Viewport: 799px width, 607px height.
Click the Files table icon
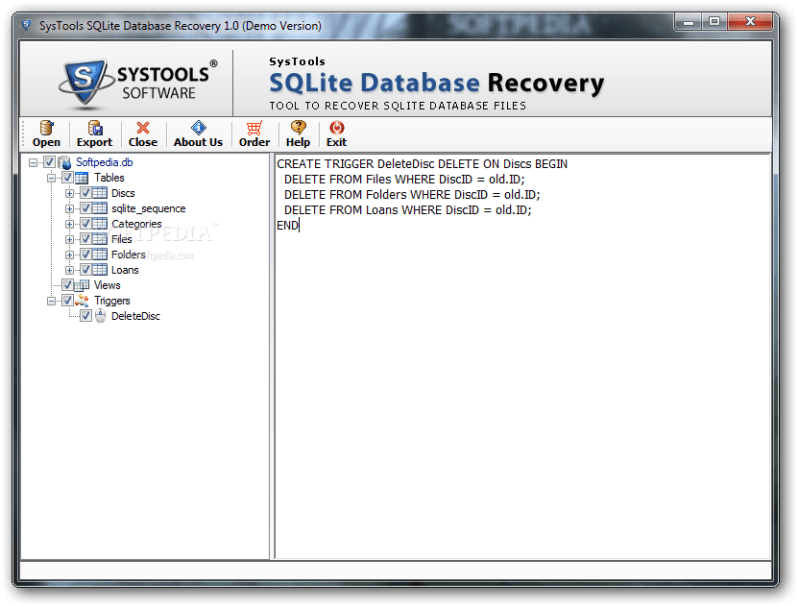pyautogui.click(x=99, y=239)
